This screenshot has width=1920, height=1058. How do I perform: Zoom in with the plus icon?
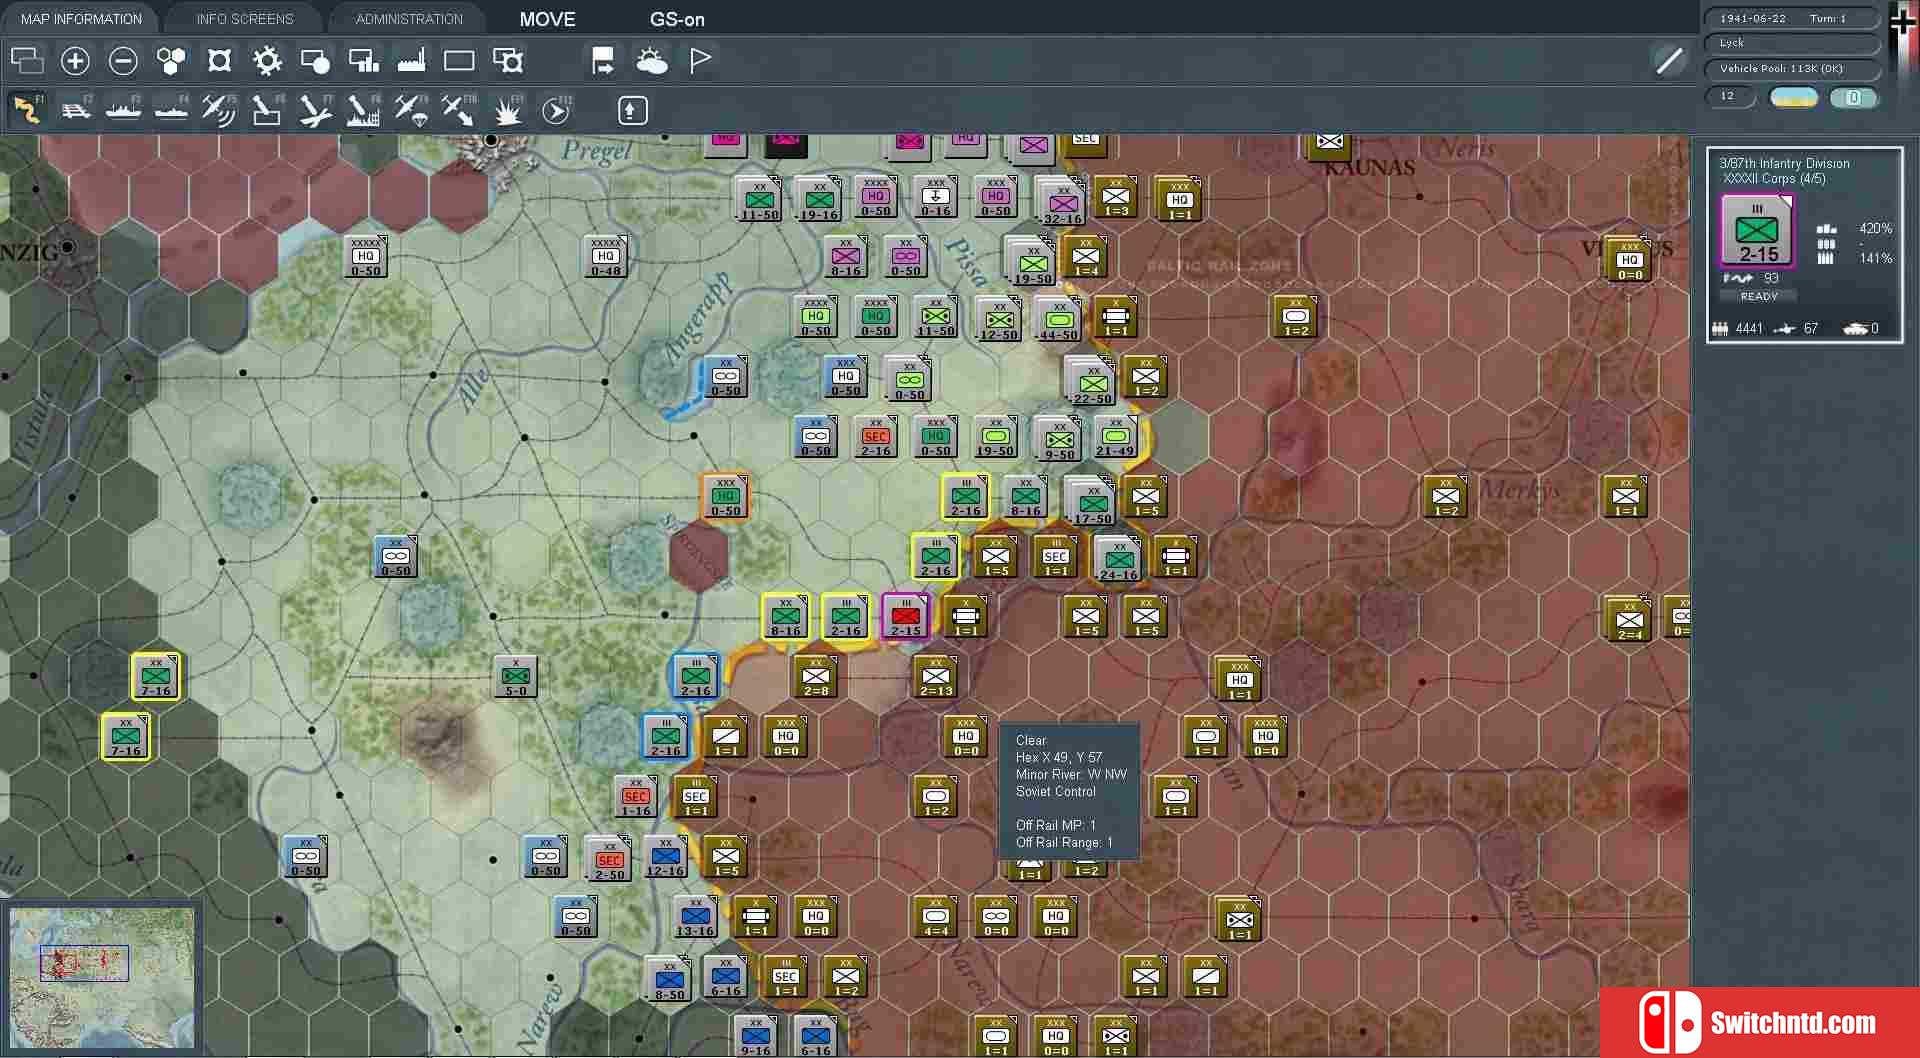pyautogui.click(x=75, y=61)
